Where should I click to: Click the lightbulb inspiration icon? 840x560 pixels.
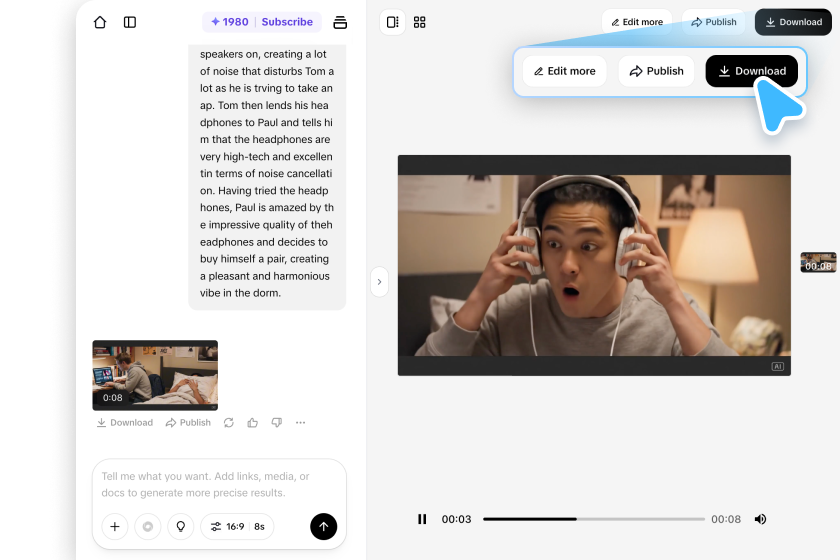coord(181,526)
